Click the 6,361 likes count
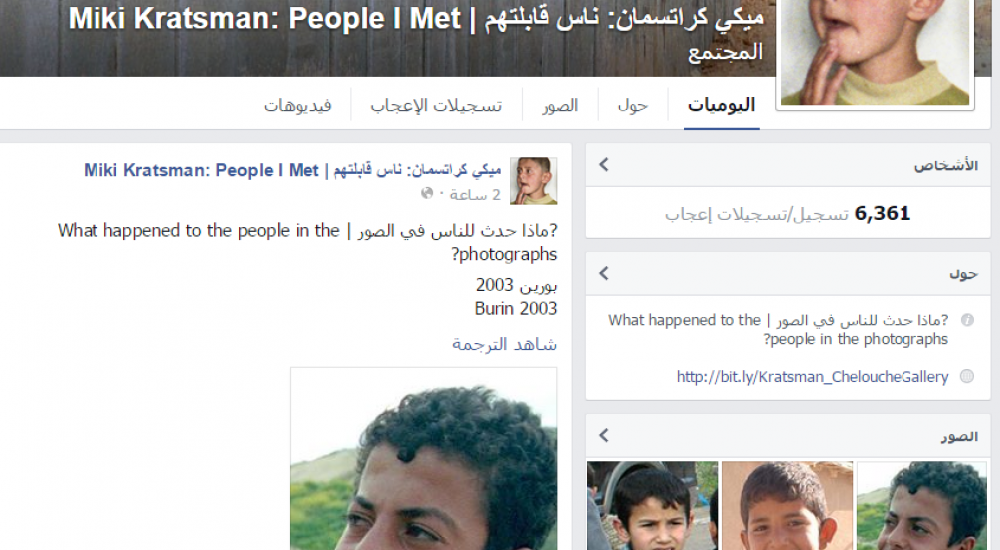Screen dimensions: 1000x550 coord(882,214)
